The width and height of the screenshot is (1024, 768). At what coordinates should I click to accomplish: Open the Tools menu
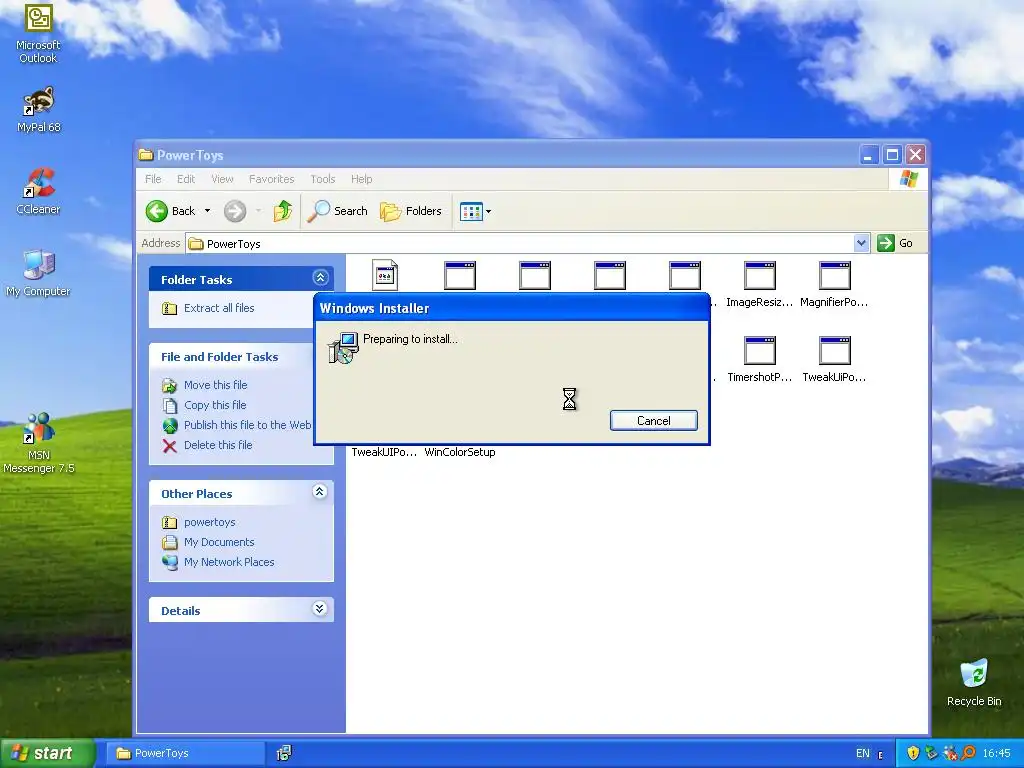323,179
